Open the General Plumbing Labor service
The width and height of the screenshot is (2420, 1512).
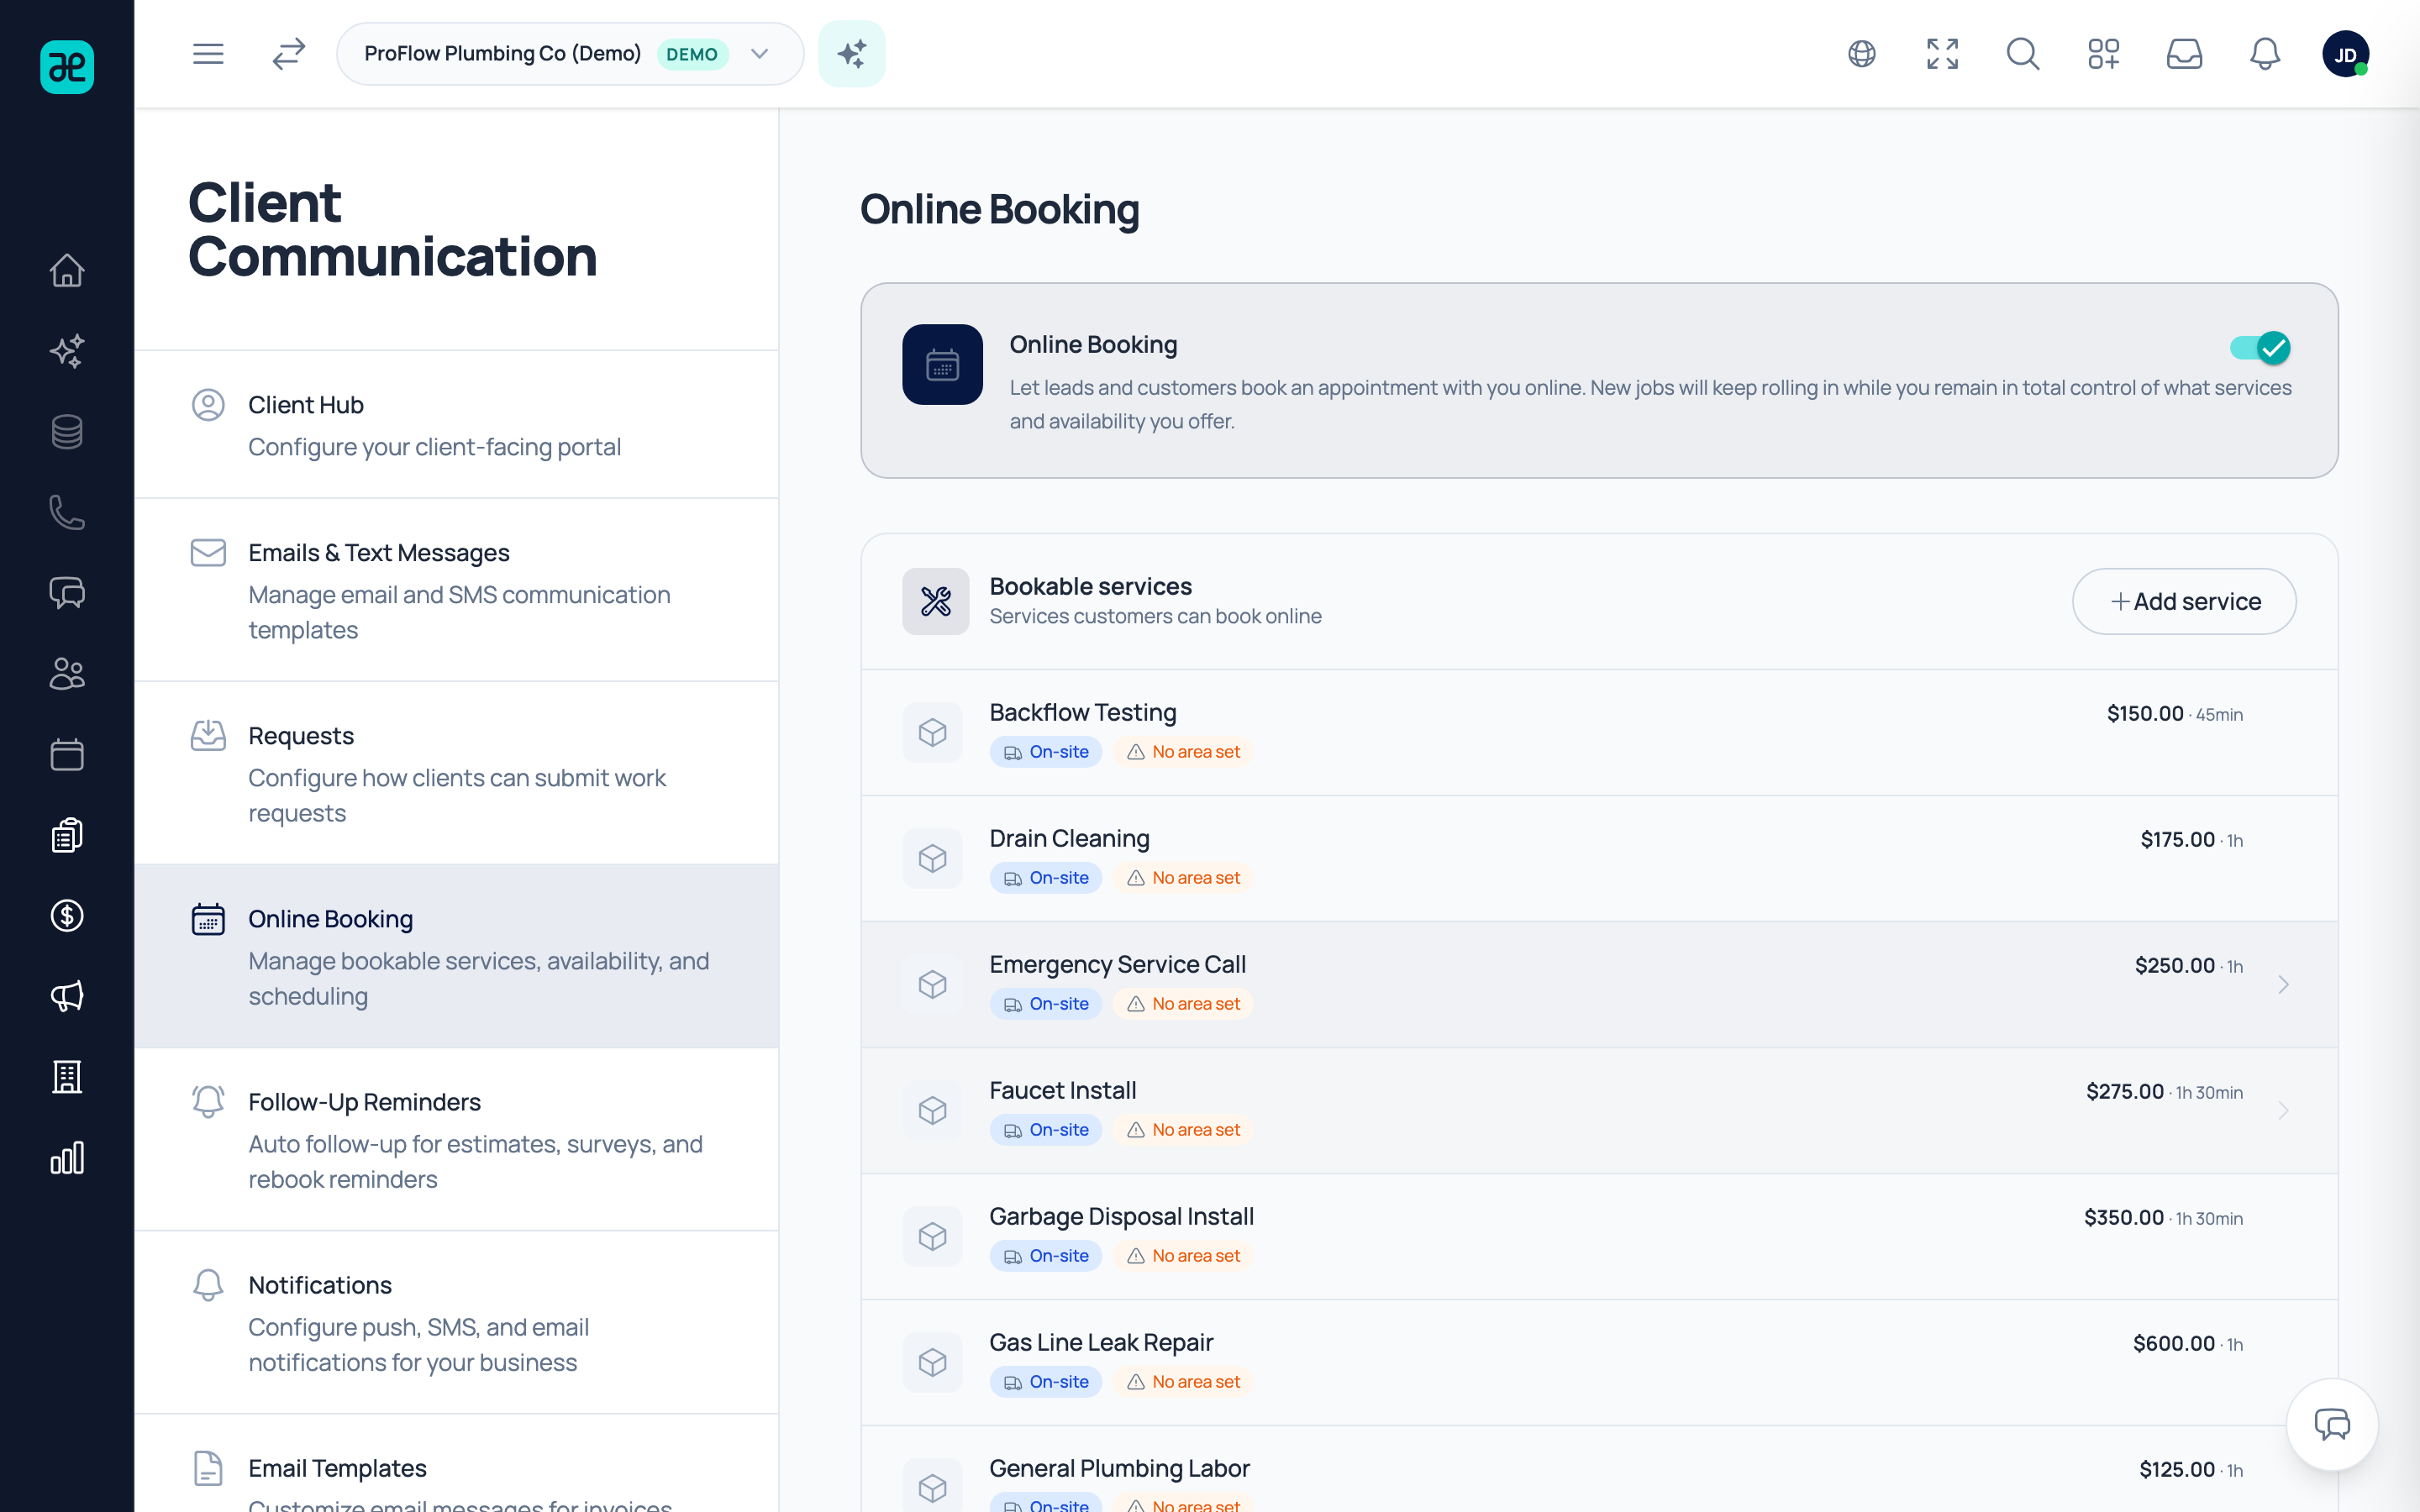tap(1599, 1470)
